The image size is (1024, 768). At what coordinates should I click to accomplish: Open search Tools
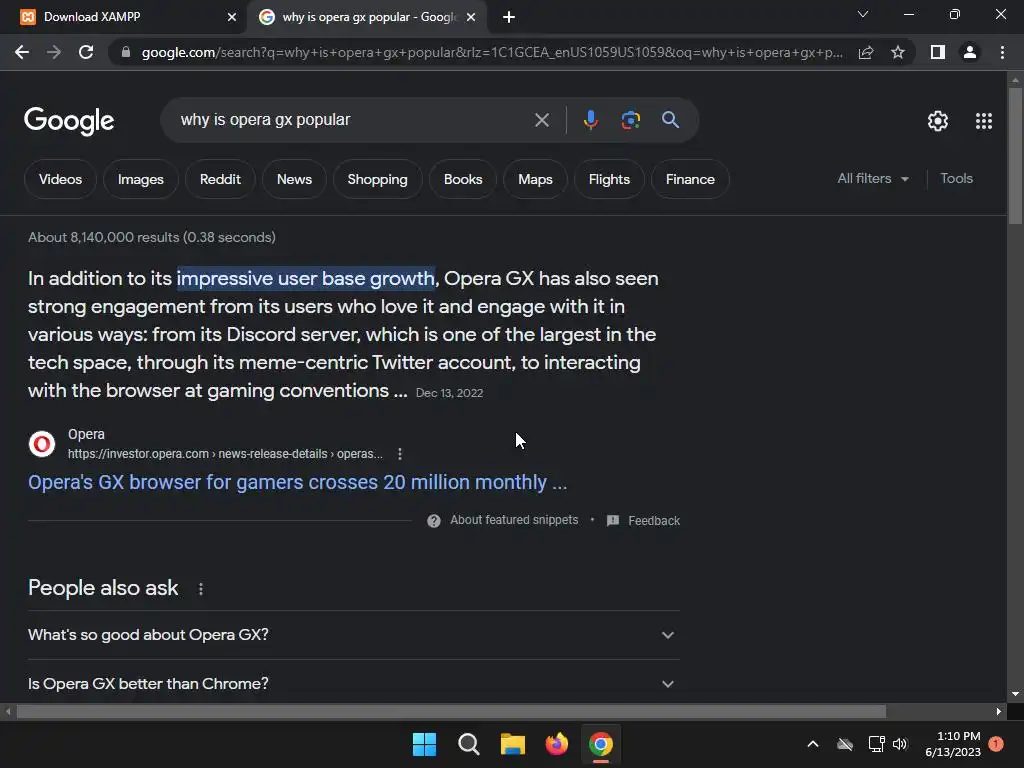(x=956, y=178)
